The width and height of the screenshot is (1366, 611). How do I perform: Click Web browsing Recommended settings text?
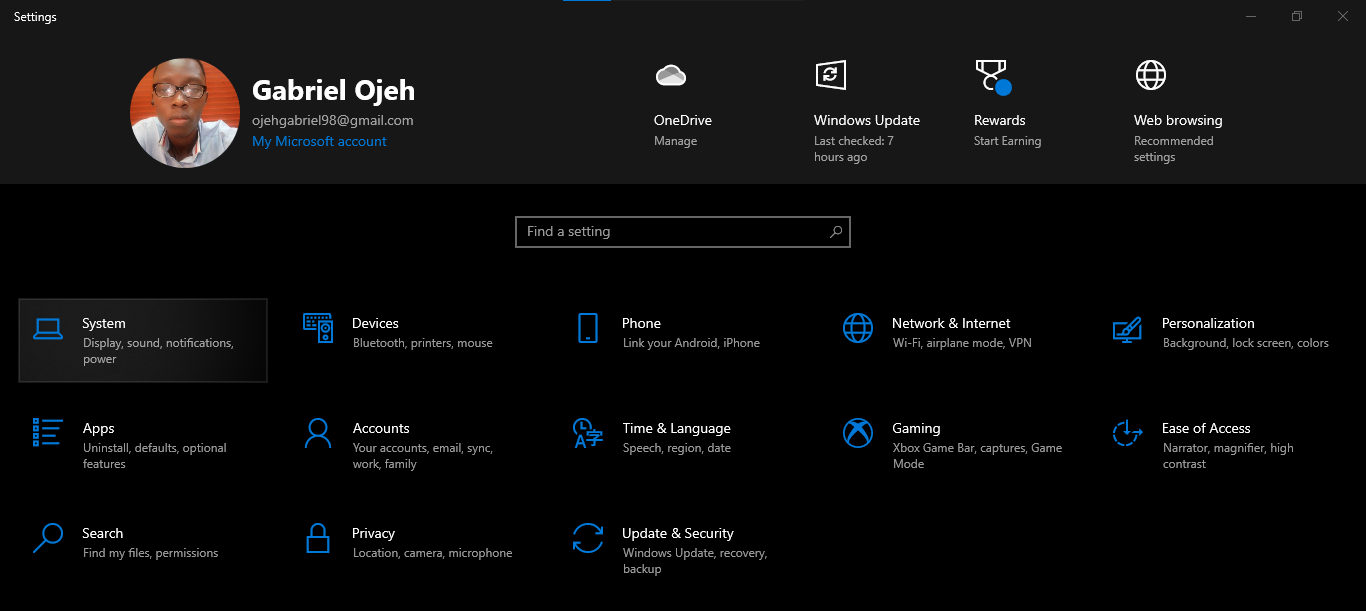point(1174,149)
